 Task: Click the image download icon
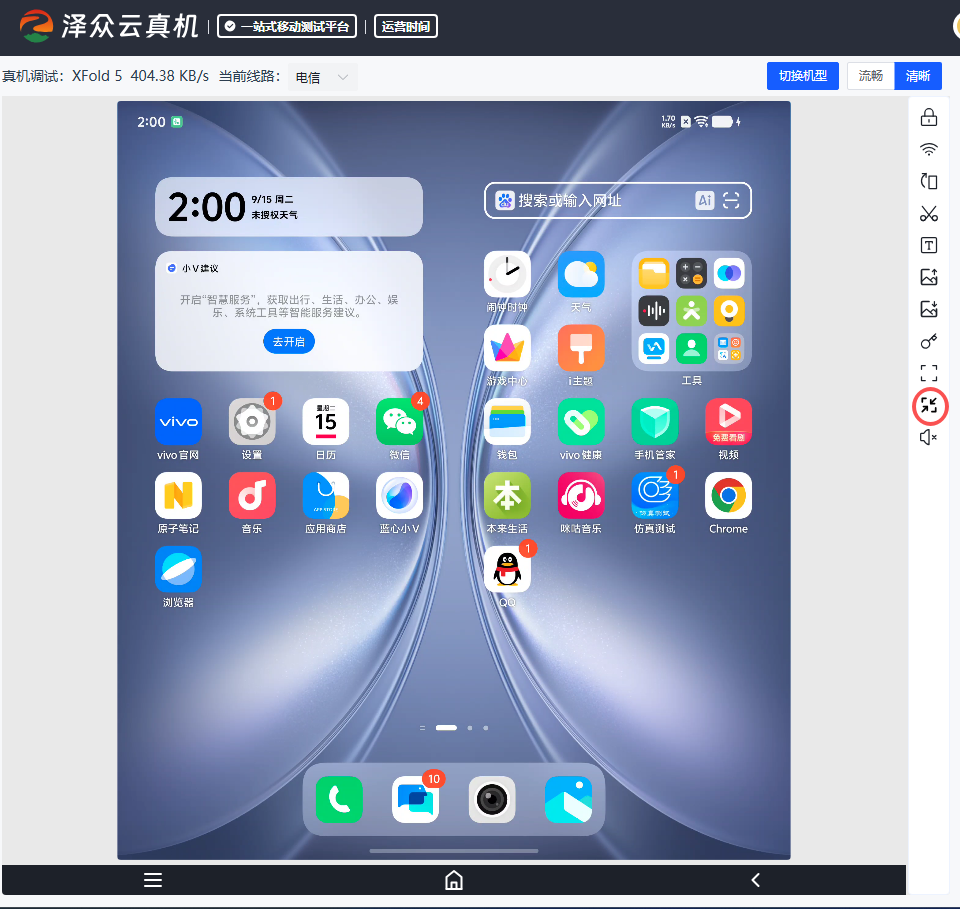(x=929, y=309)
